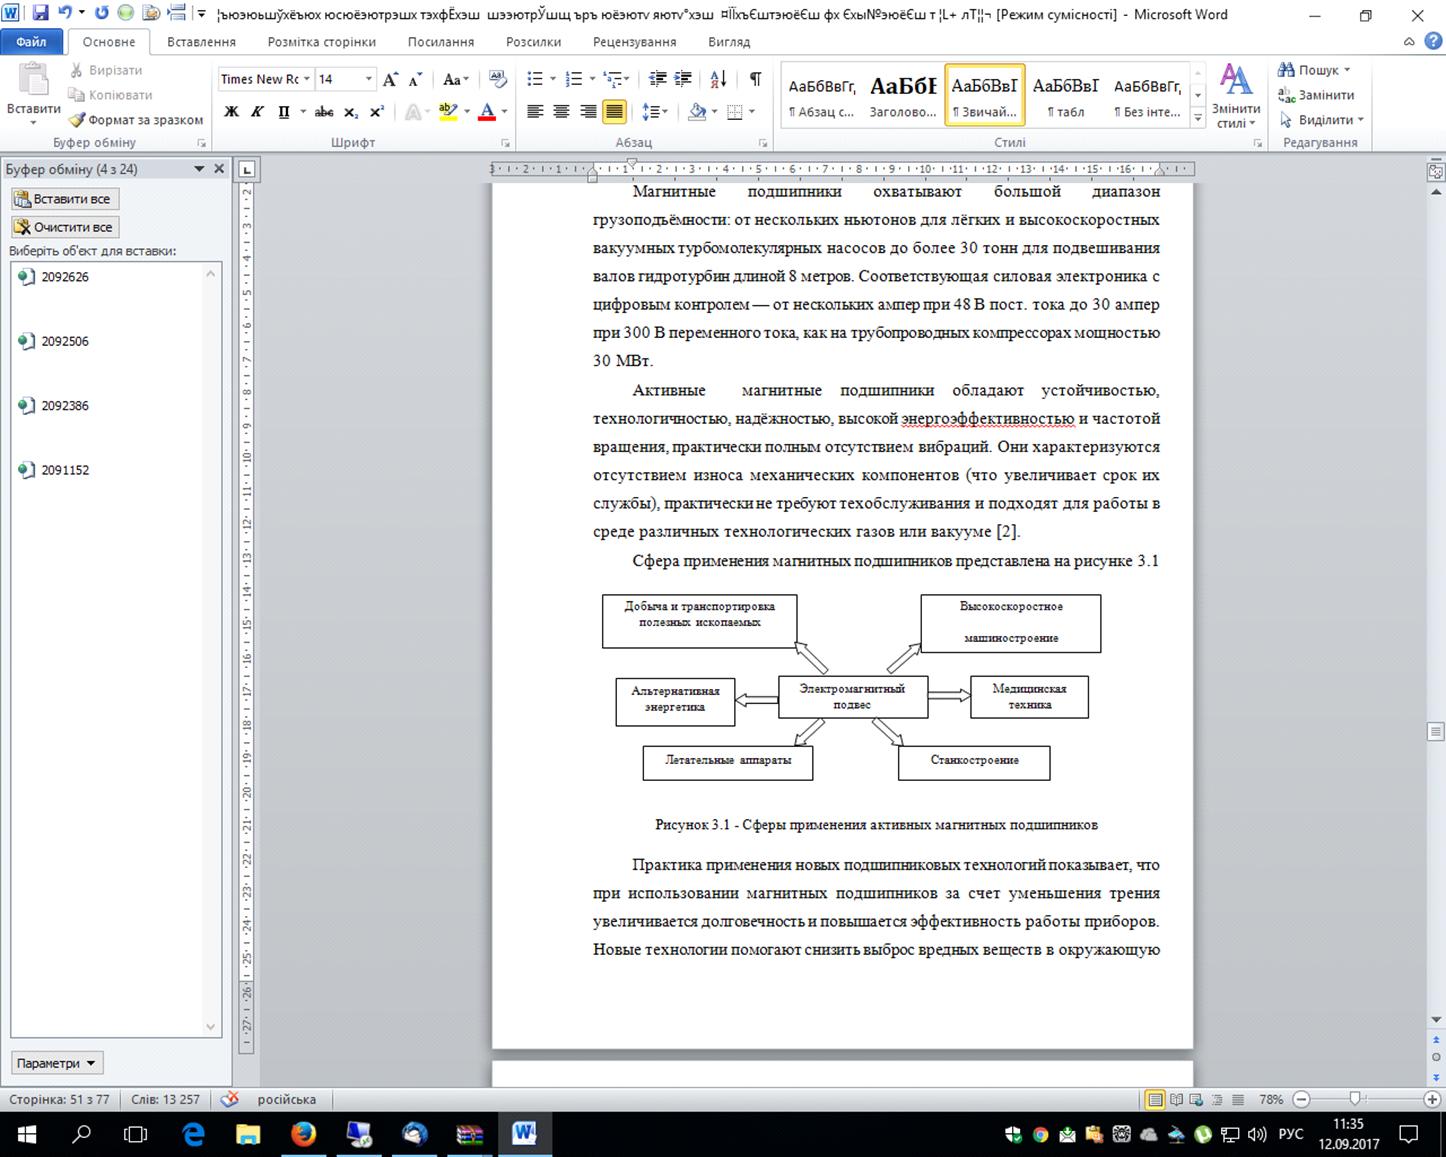Switch to the Рецензування tab
Viewport: 1446px width, 1157px height.
tap(634, 42)
